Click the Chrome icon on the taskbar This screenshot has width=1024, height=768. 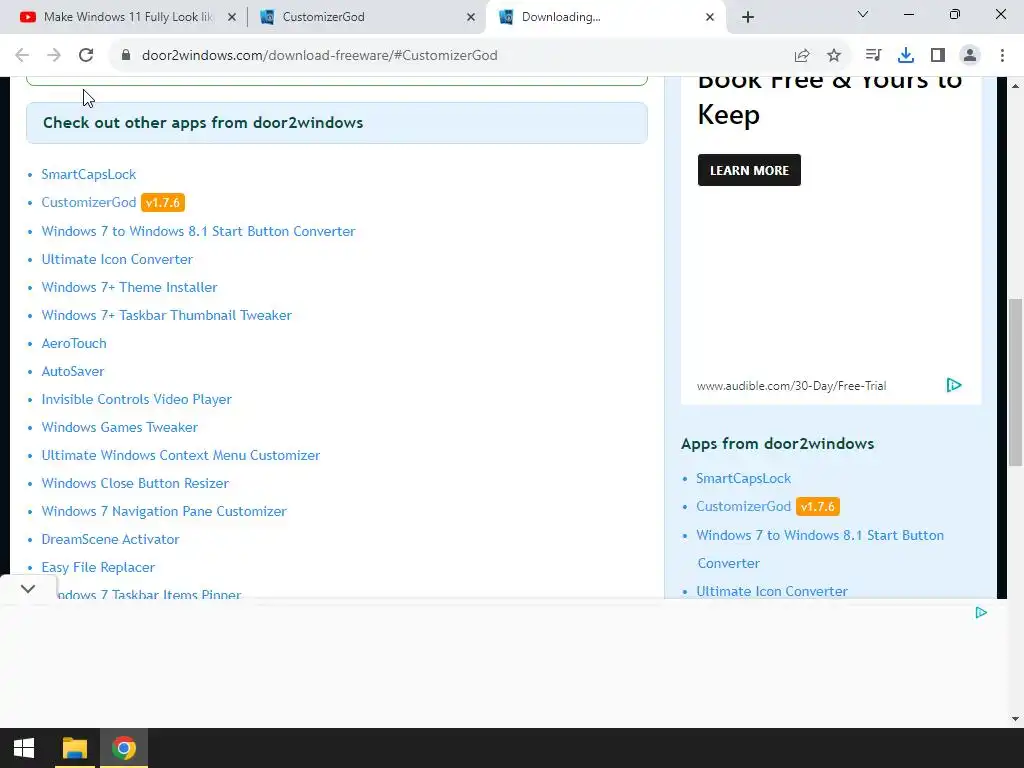click(x=124, y=748)
